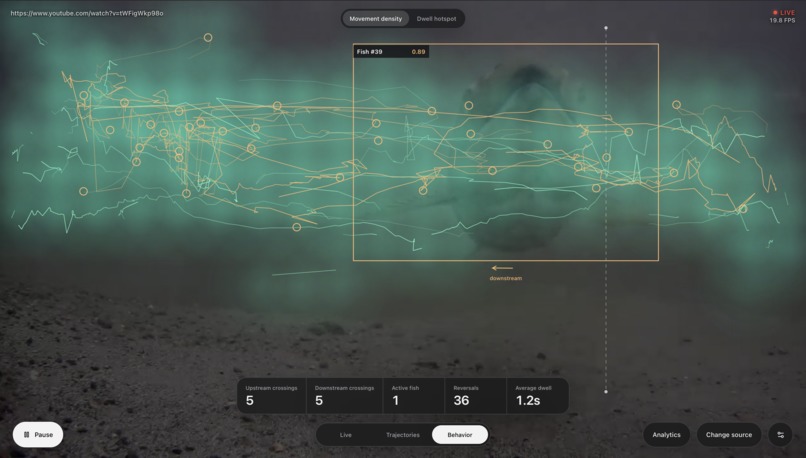Click the LIVE status indicator
Image resolution: width=806 pixels, height=458 pixels.
784,12
